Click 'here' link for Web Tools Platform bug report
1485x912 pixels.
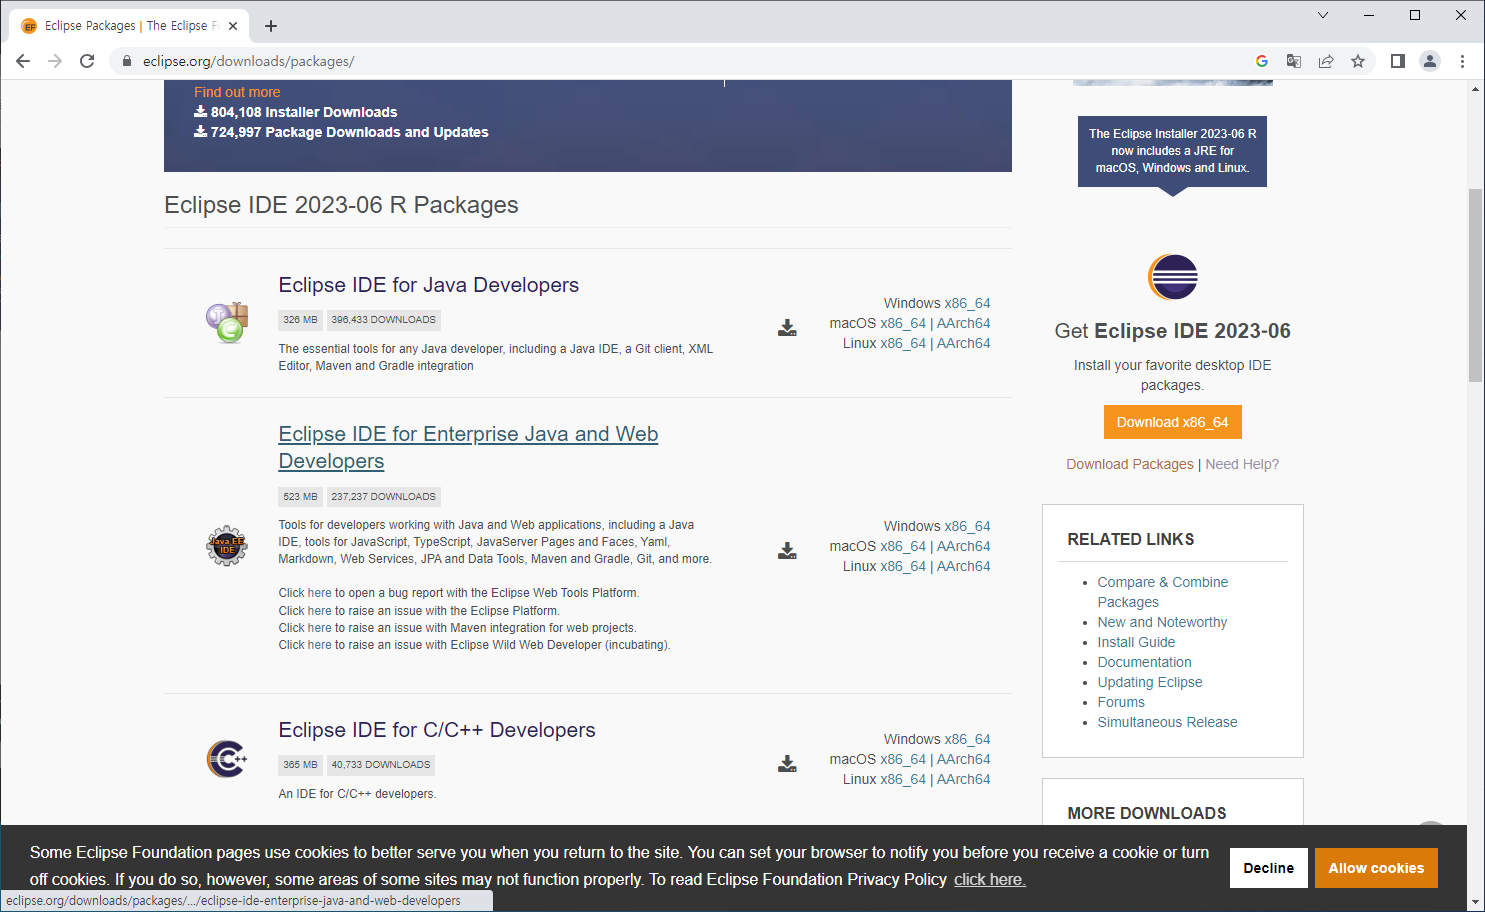coord(320,593)
